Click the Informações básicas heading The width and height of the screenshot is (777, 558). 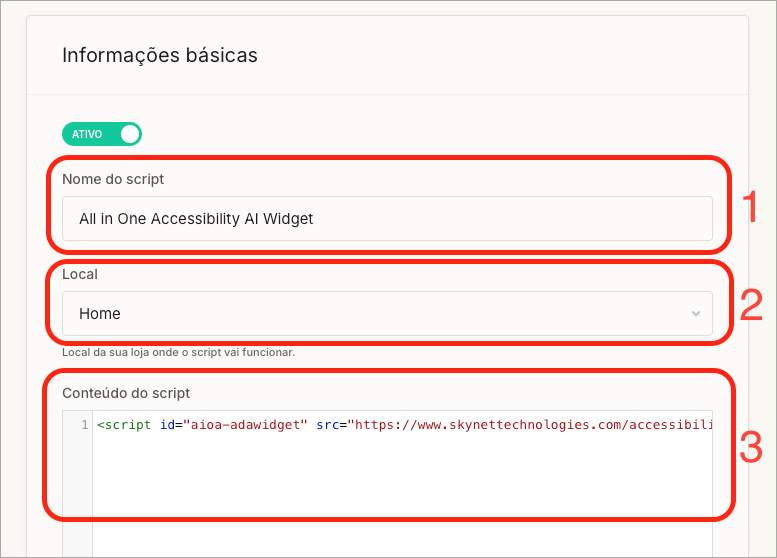pyautogui.click(x=160, y=55)
